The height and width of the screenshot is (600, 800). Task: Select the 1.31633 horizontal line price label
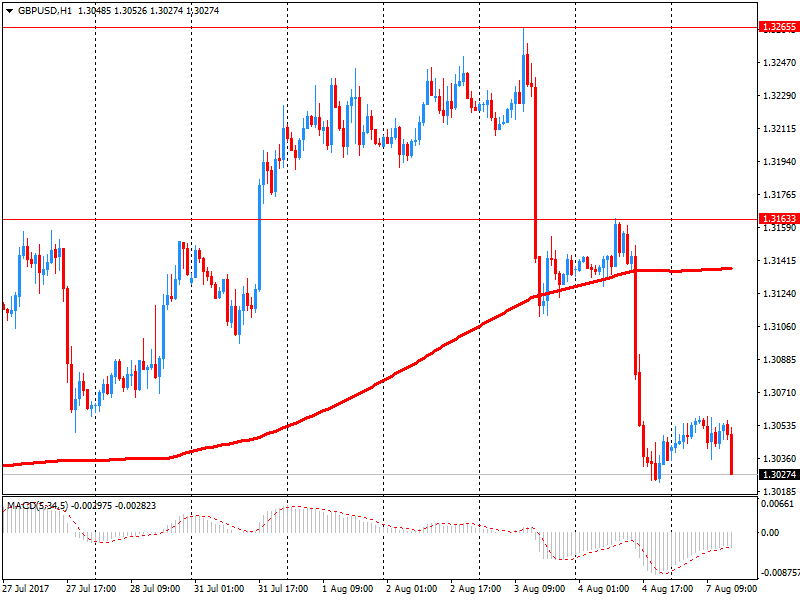779,219
